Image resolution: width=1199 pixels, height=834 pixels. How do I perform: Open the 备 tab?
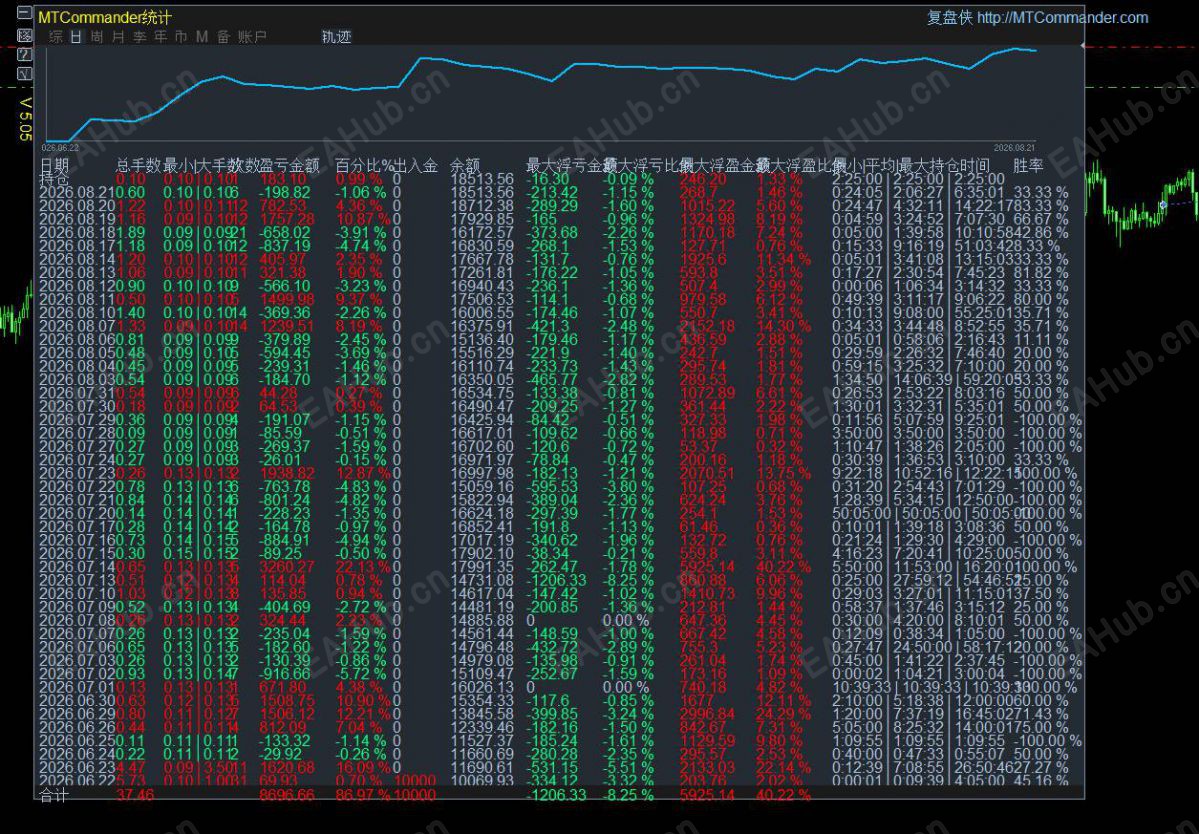click(x=223, y=37)
